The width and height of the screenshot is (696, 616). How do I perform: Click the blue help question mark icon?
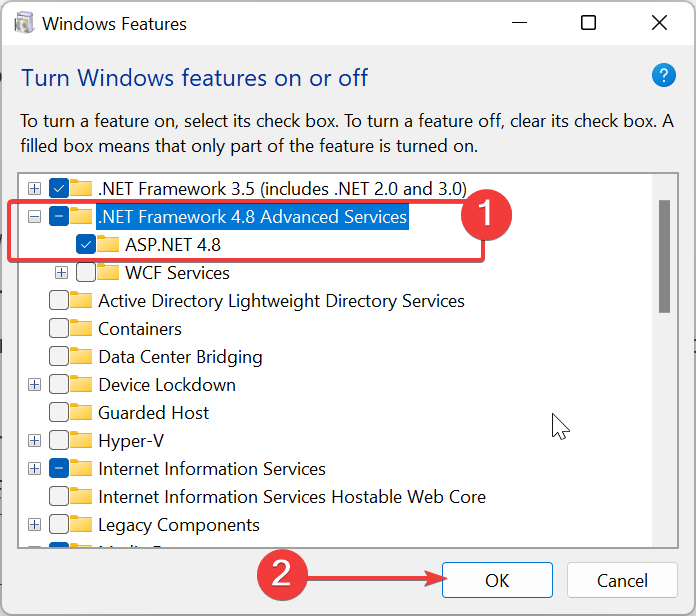coord(664,76)
